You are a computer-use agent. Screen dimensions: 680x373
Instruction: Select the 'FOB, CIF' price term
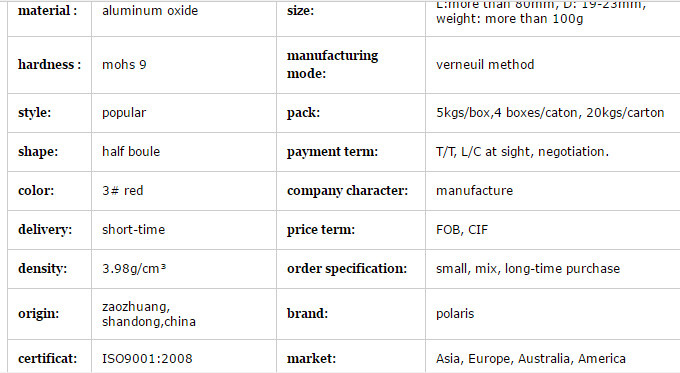[x=462, y=229]
